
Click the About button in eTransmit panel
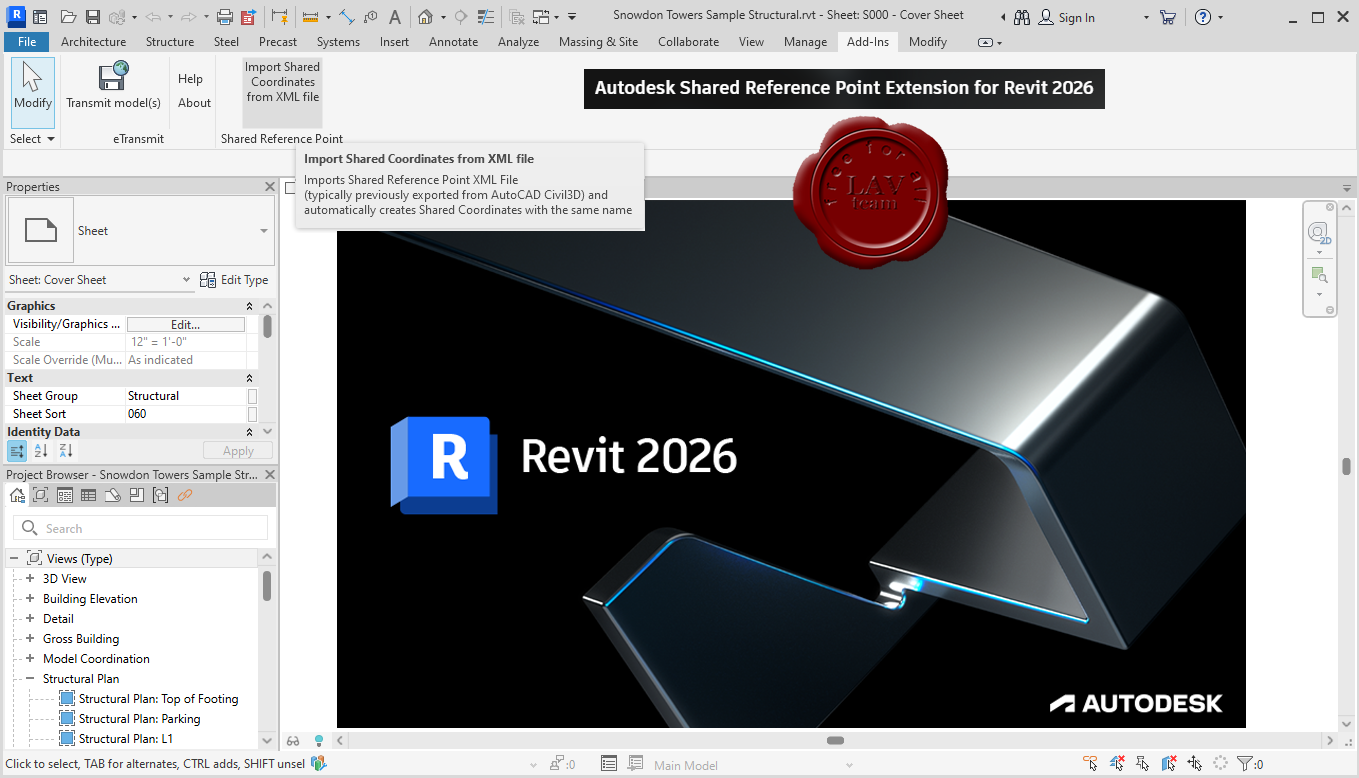194,103
